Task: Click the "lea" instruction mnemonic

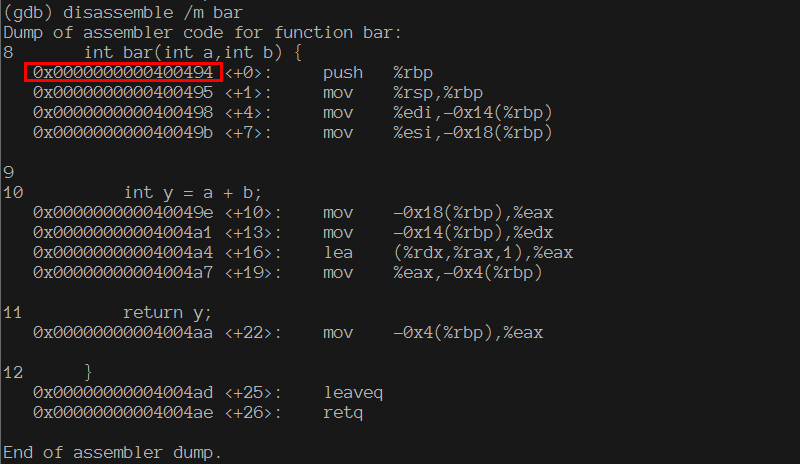Action: tap(338, 252)
